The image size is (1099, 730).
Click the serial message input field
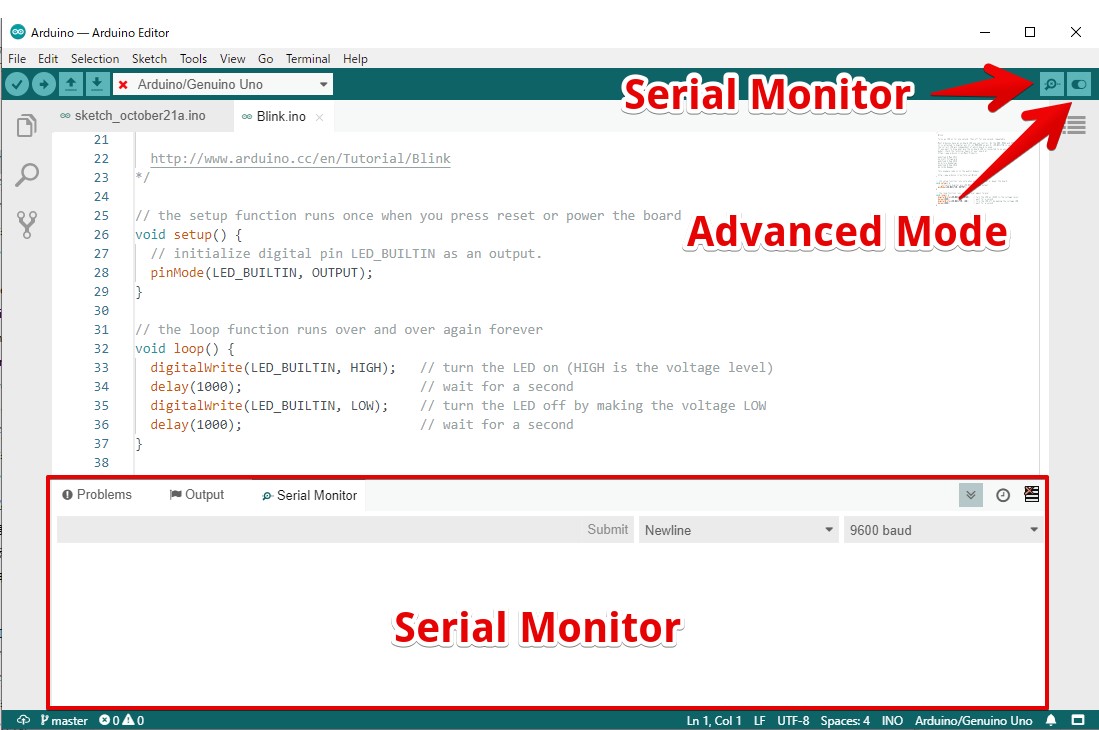coord(319,530)
